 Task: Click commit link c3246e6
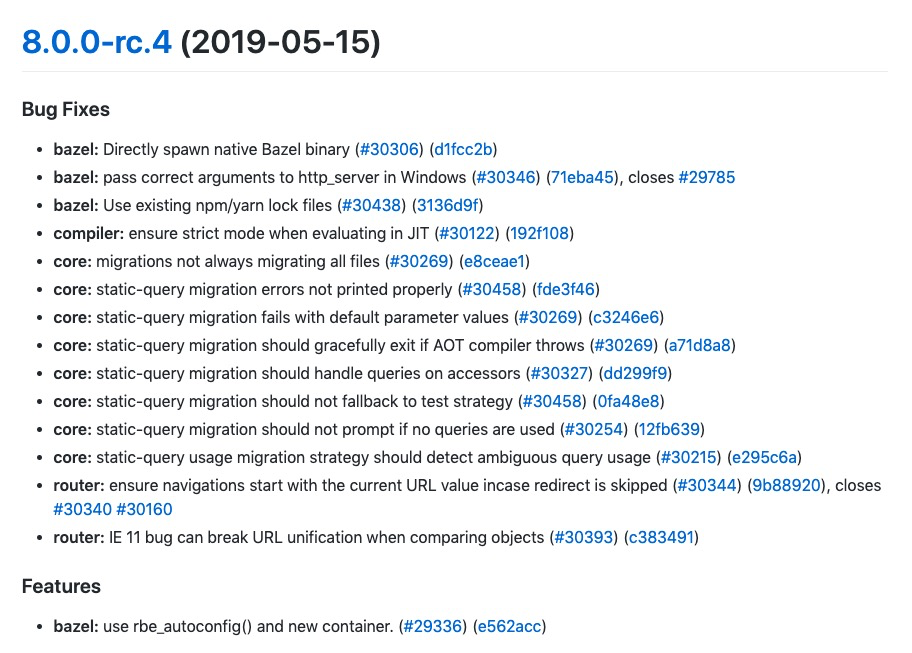626,317
